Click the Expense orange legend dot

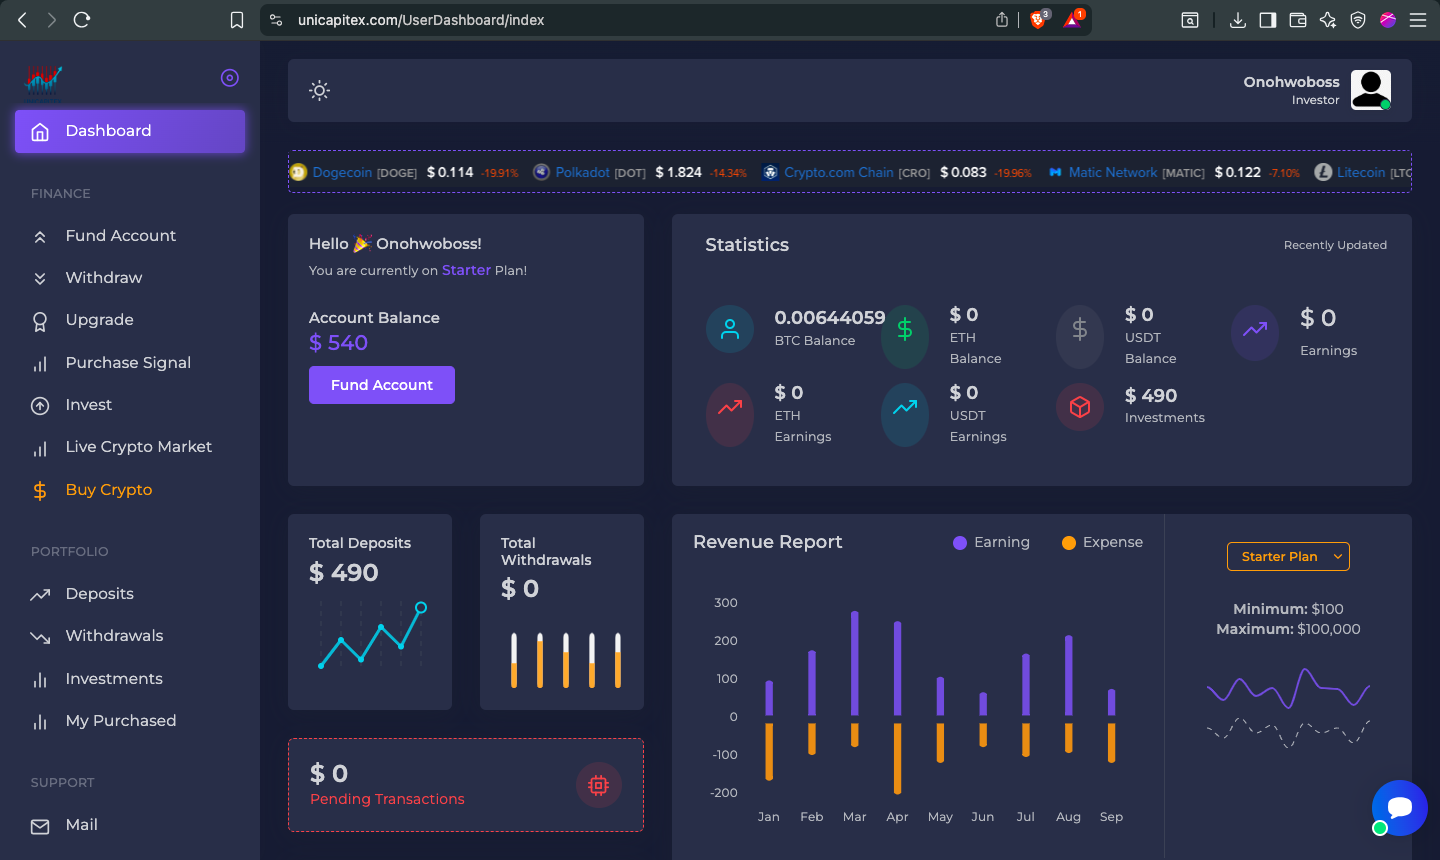(1068, 543)
